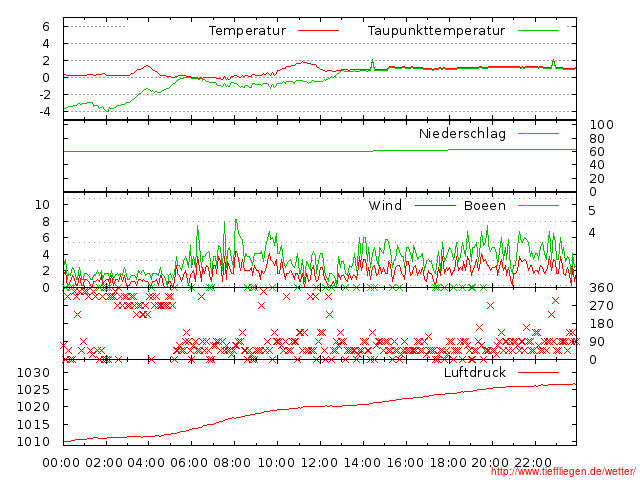Click the 20:00 time axis label

click(490, 463)
